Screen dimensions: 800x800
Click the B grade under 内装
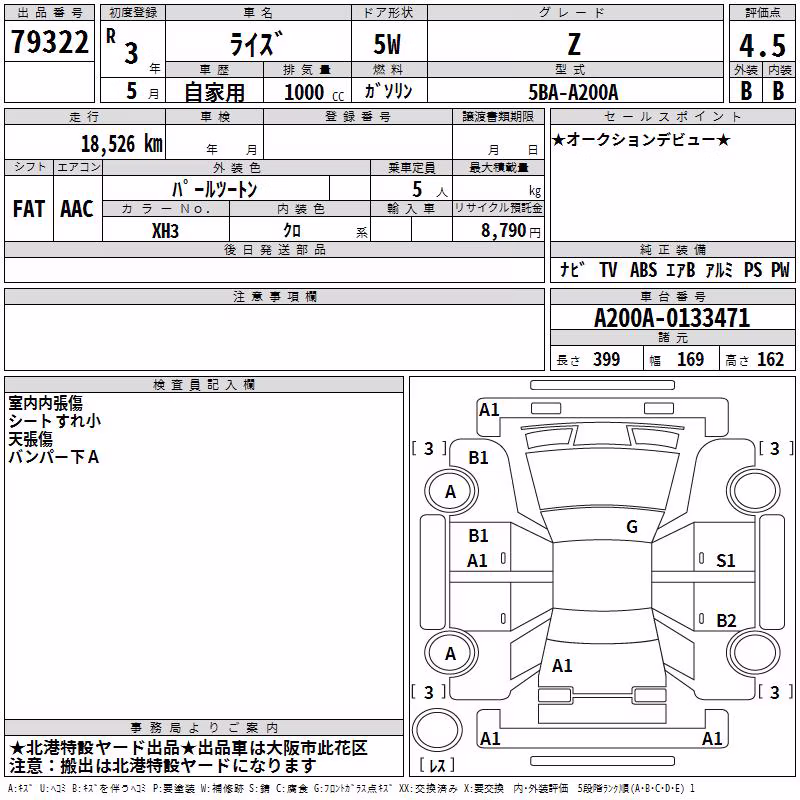pos(779,91)
